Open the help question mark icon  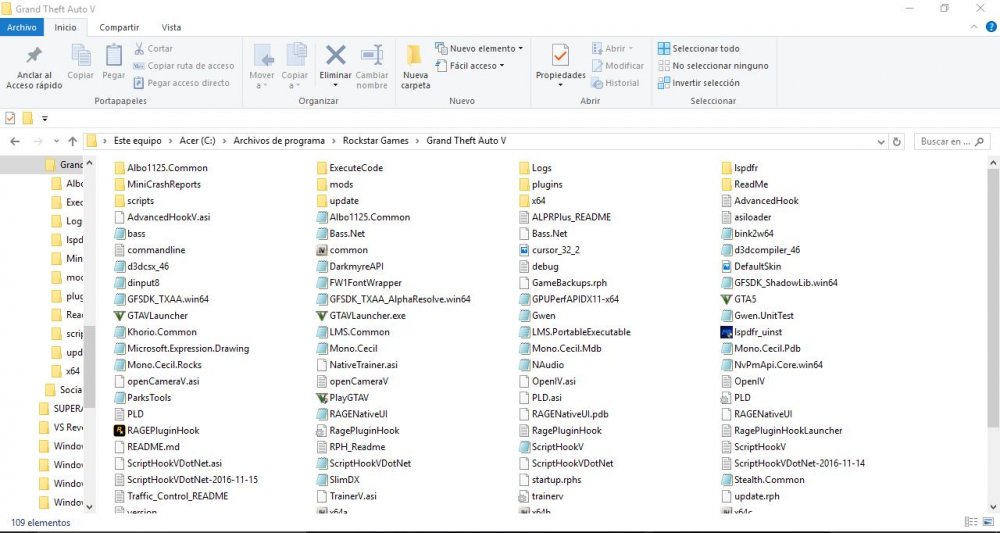(x=991, y=27)
